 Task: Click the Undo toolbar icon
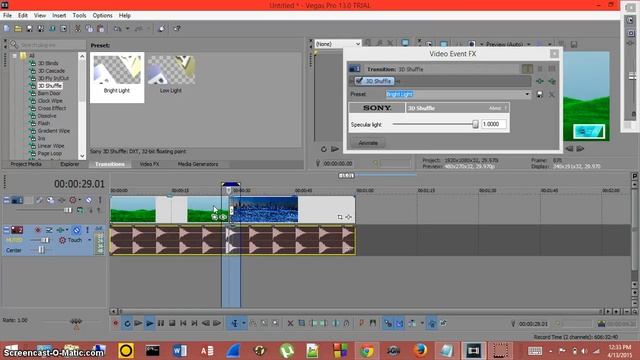[x=118, y=29]
